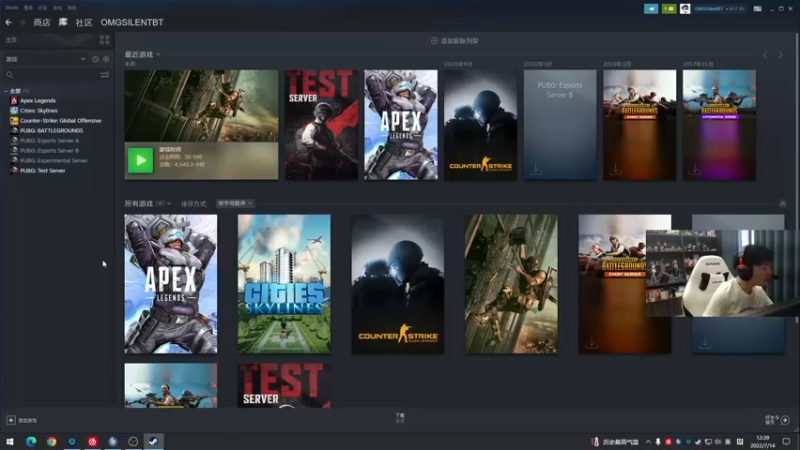The height and width of the screenshot is (450, 800).
Task: Open the Counter-Strike recent games tile
Action: click(x=480, y=124)
